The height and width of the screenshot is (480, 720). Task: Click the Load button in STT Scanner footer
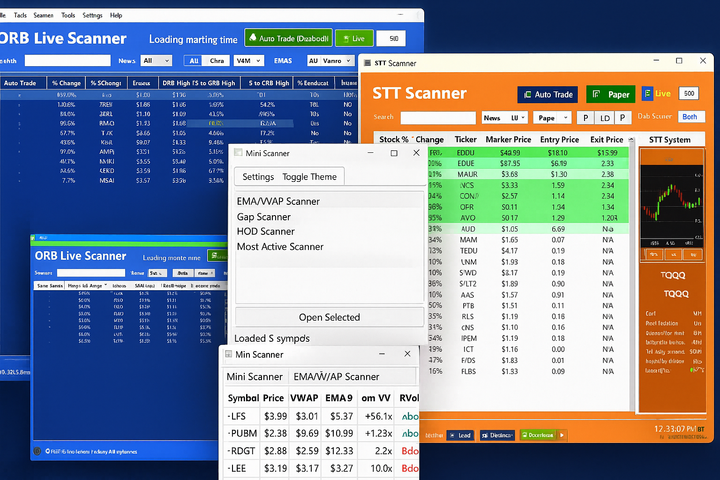[460, 435]
